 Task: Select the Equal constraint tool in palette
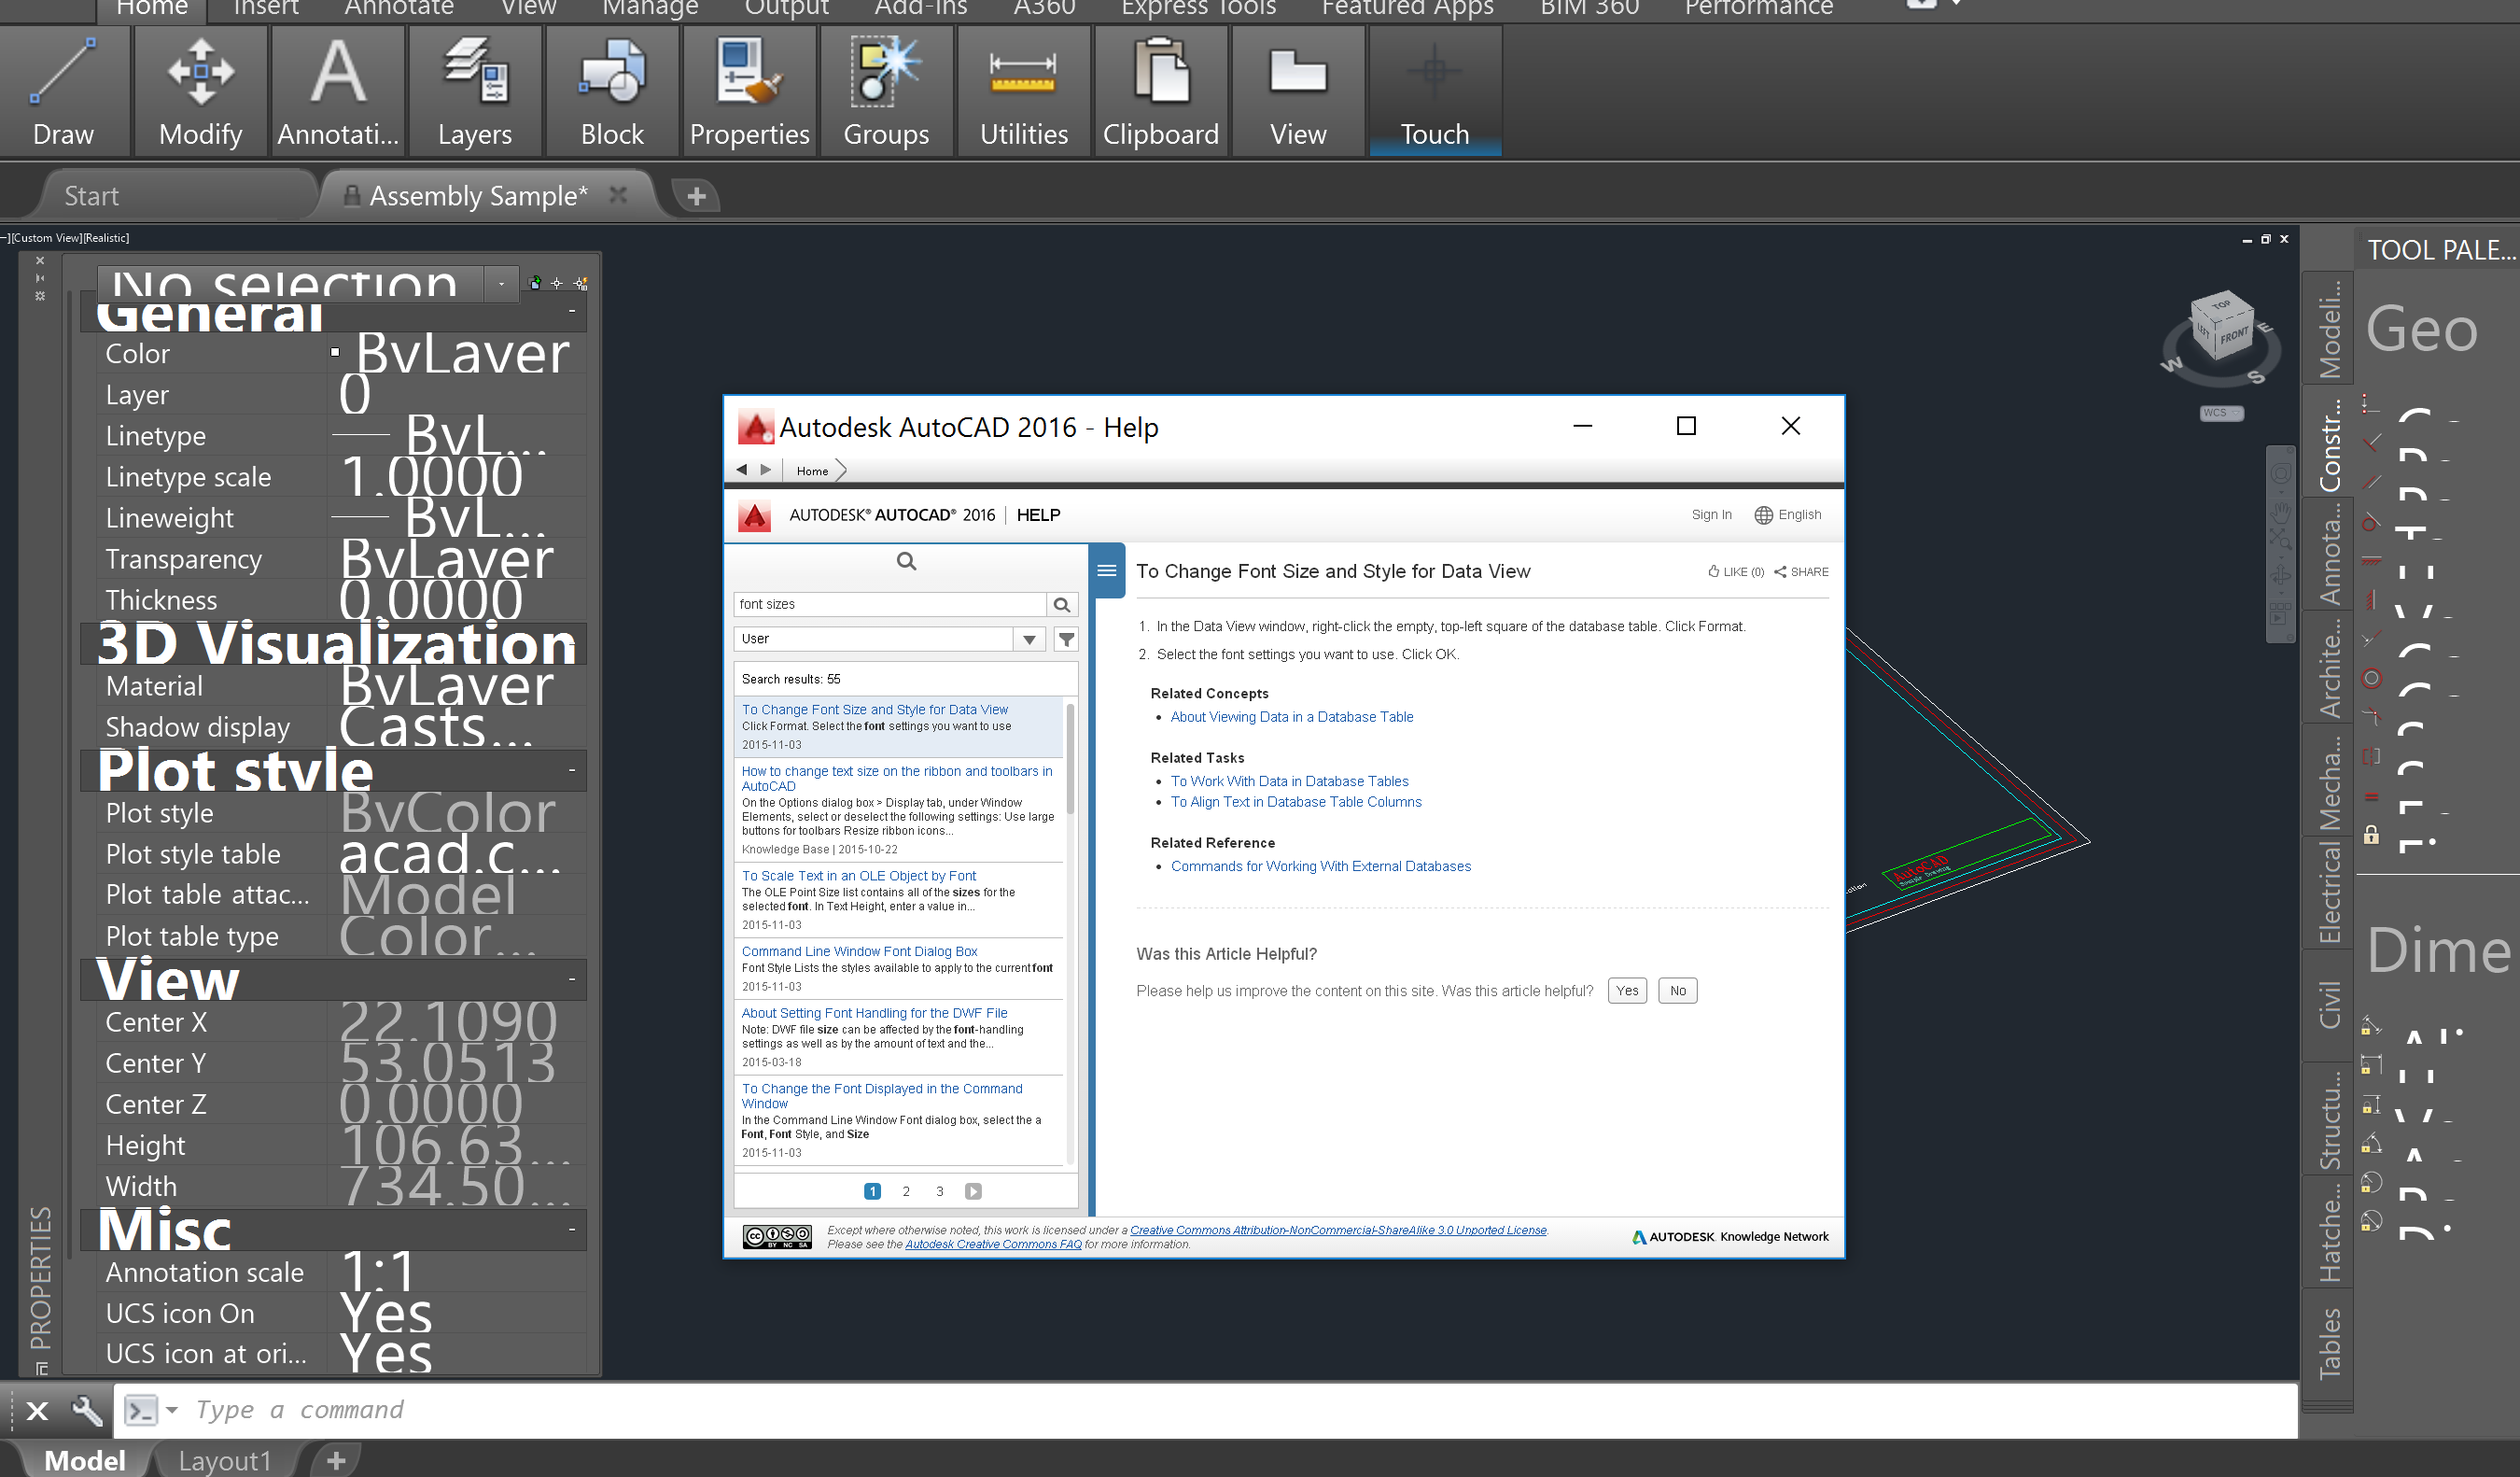[x=2371, y=796]
